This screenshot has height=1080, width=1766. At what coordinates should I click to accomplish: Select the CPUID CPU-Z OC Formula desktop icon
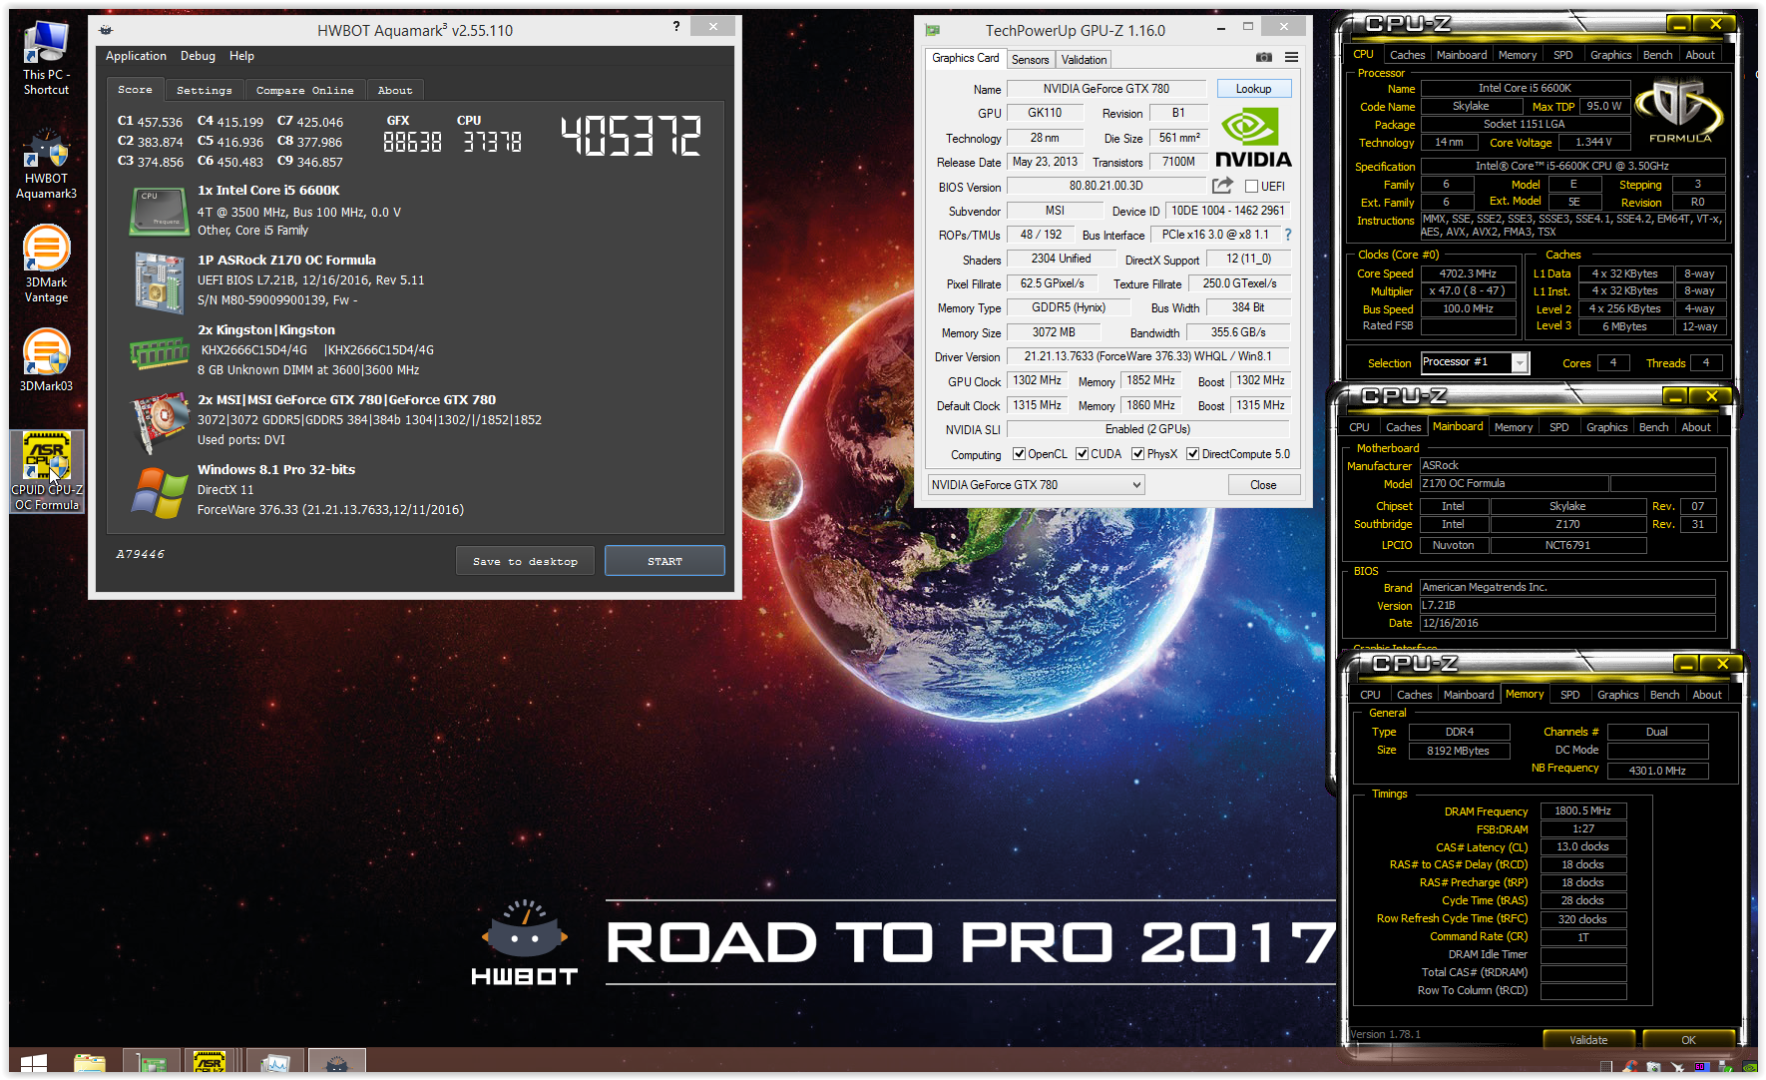(46, 471)
